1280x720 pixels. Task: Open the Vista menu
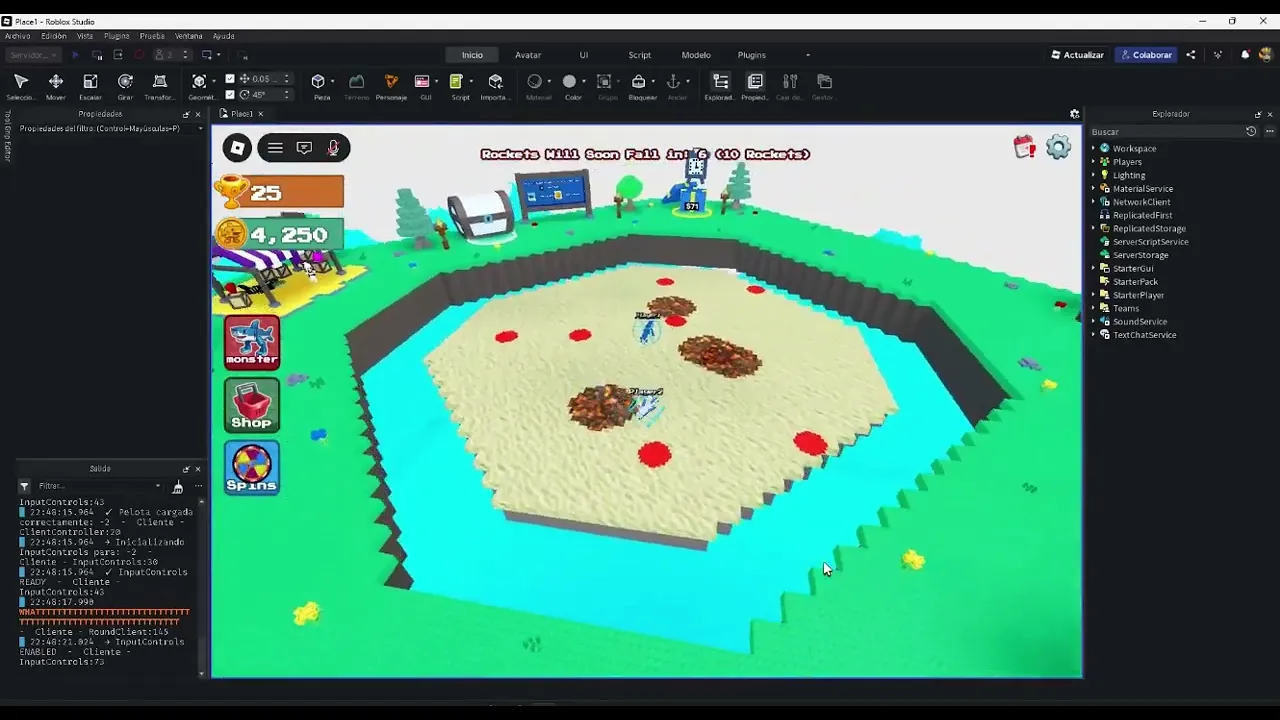pyautogui.click(x=85, y=36)
